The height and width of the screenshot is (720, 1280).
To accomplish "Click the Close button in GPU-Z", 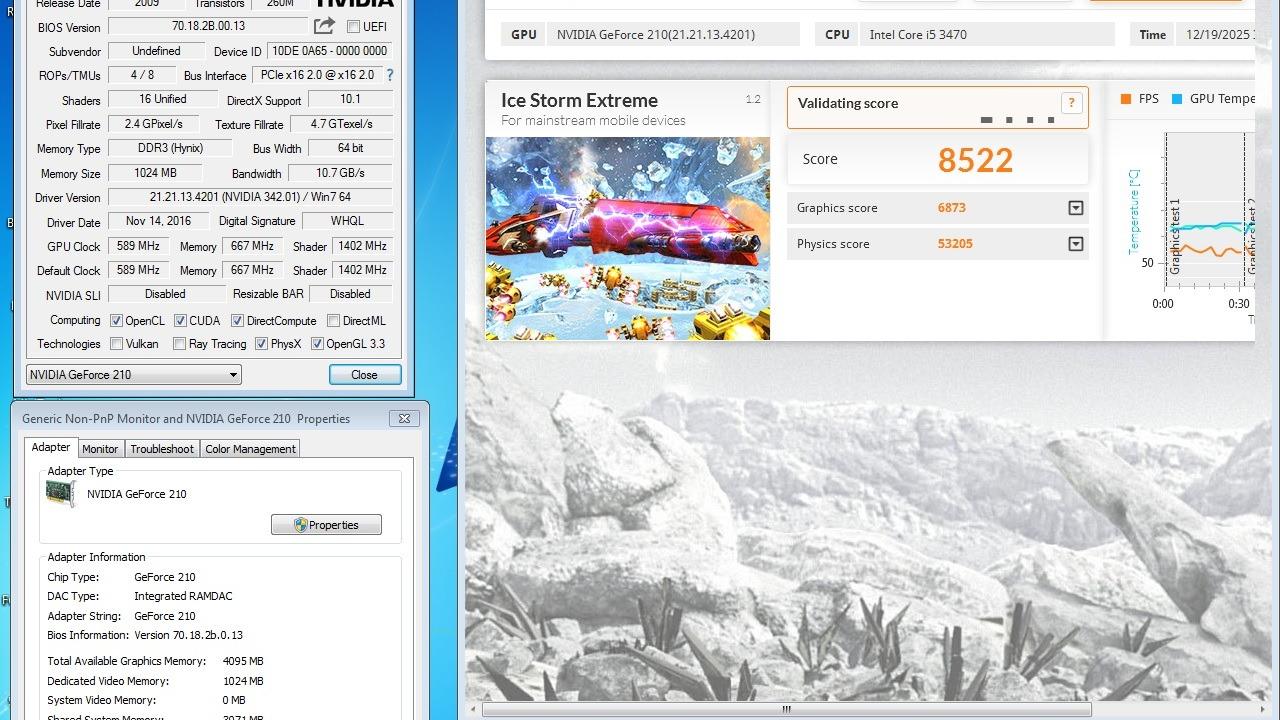I will click(364, 375).
